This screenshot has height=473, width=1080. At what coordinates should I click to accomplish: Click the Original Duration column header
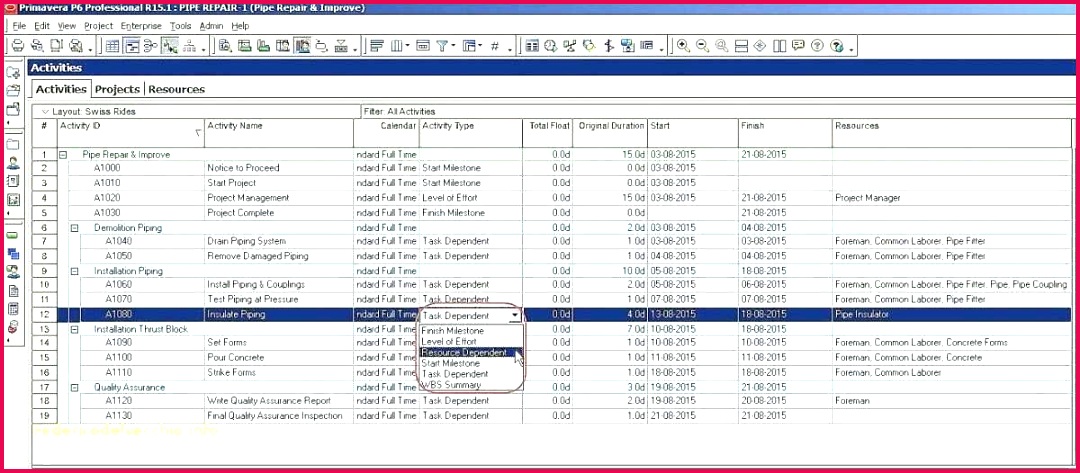coord(611,133)
